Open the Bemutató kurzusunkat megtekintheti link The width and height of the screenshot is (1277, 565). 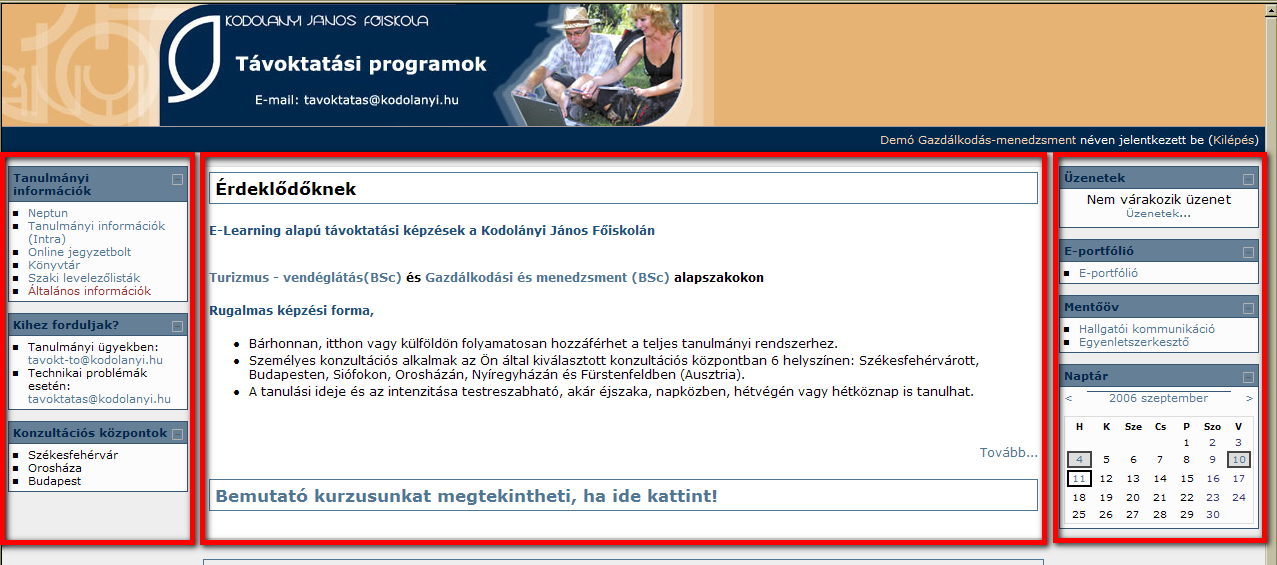(466, 496)
